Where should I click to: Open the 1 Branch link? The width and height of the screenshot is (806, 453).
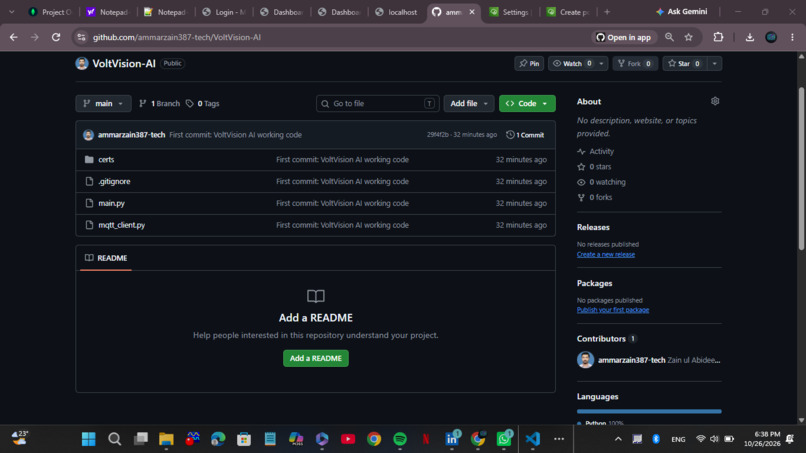(159, 103)
